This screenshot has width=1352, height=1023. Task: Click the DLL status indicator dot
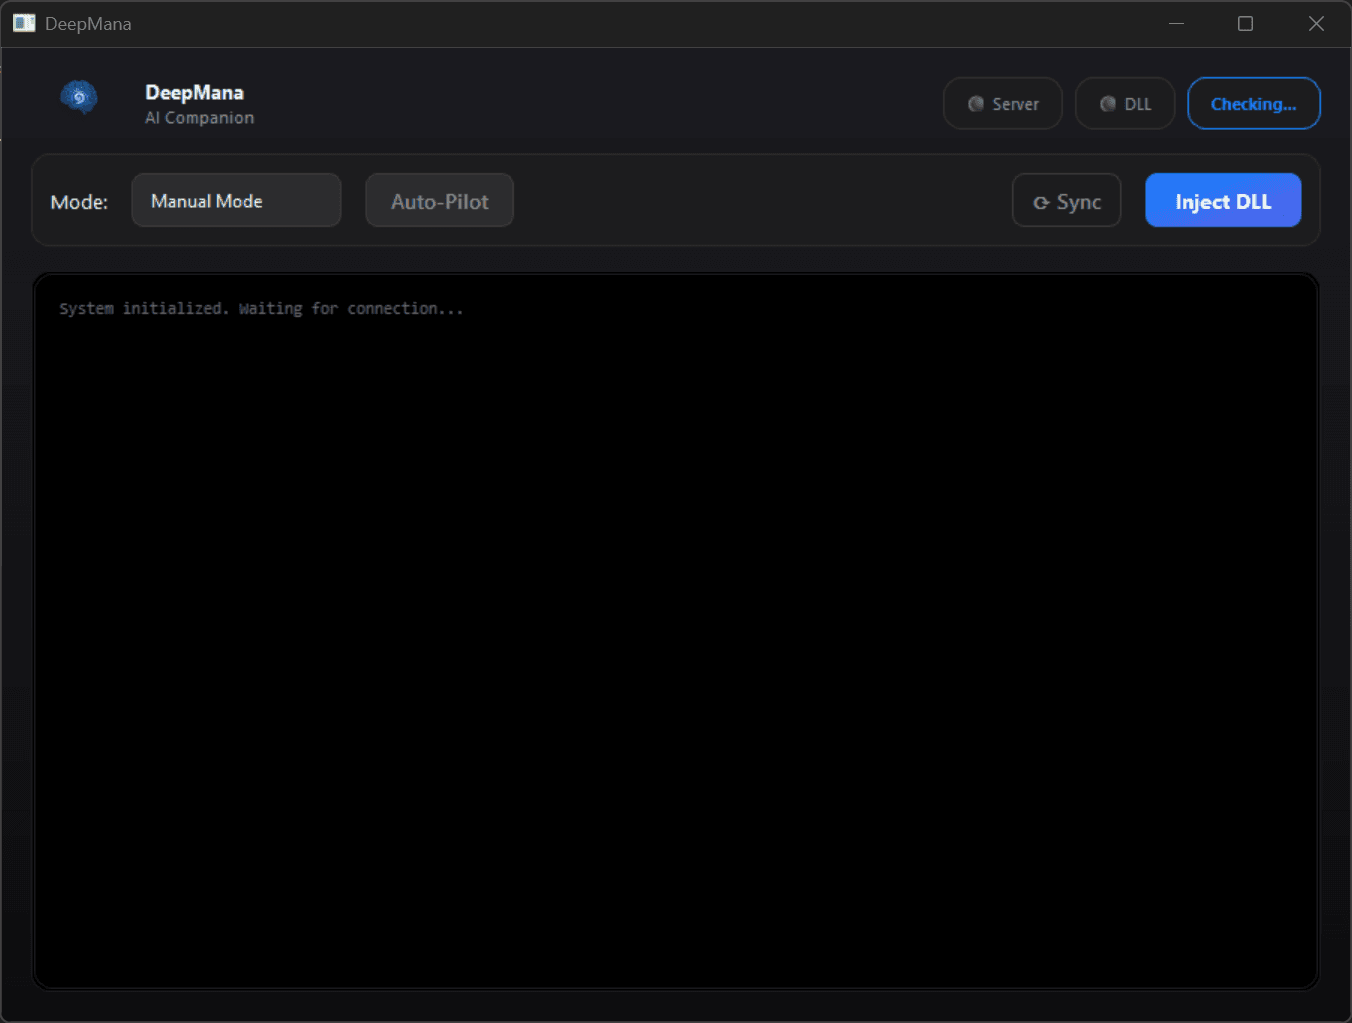(x=1108, y=103)
